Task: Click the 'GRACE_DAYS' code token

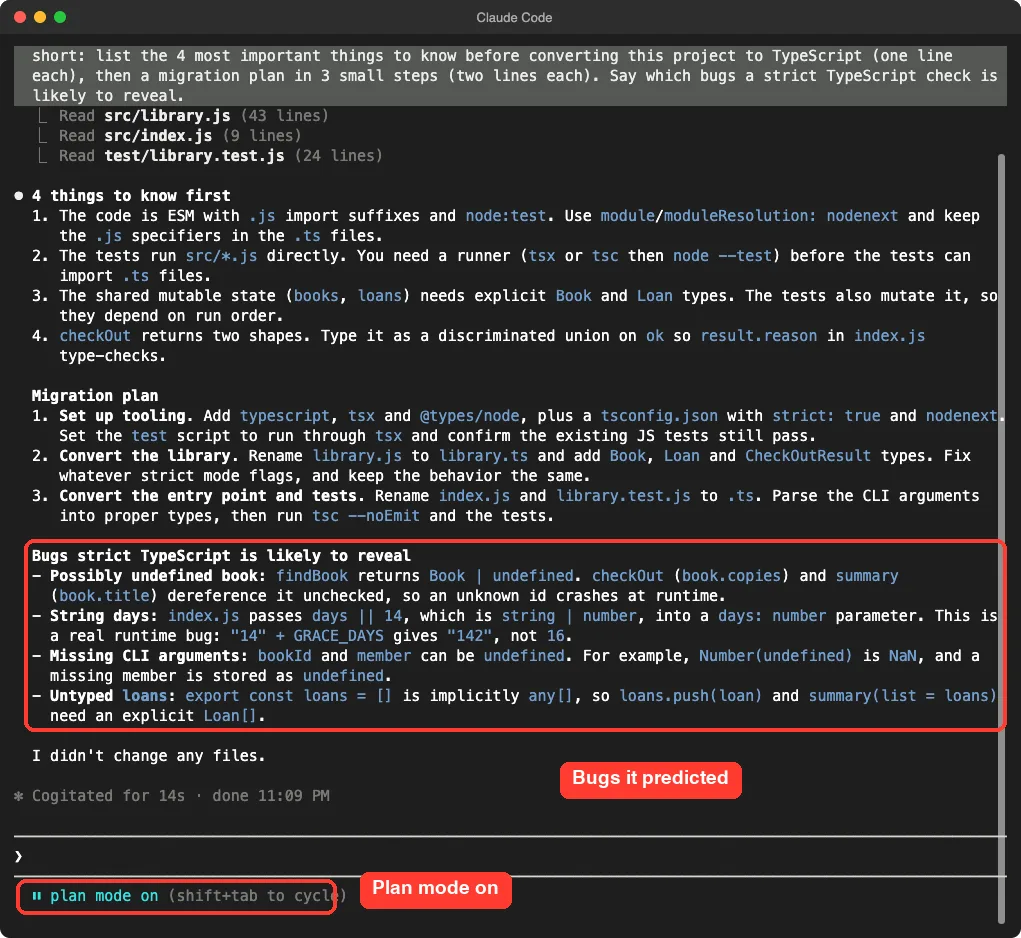Action: [x=339, y=635]
